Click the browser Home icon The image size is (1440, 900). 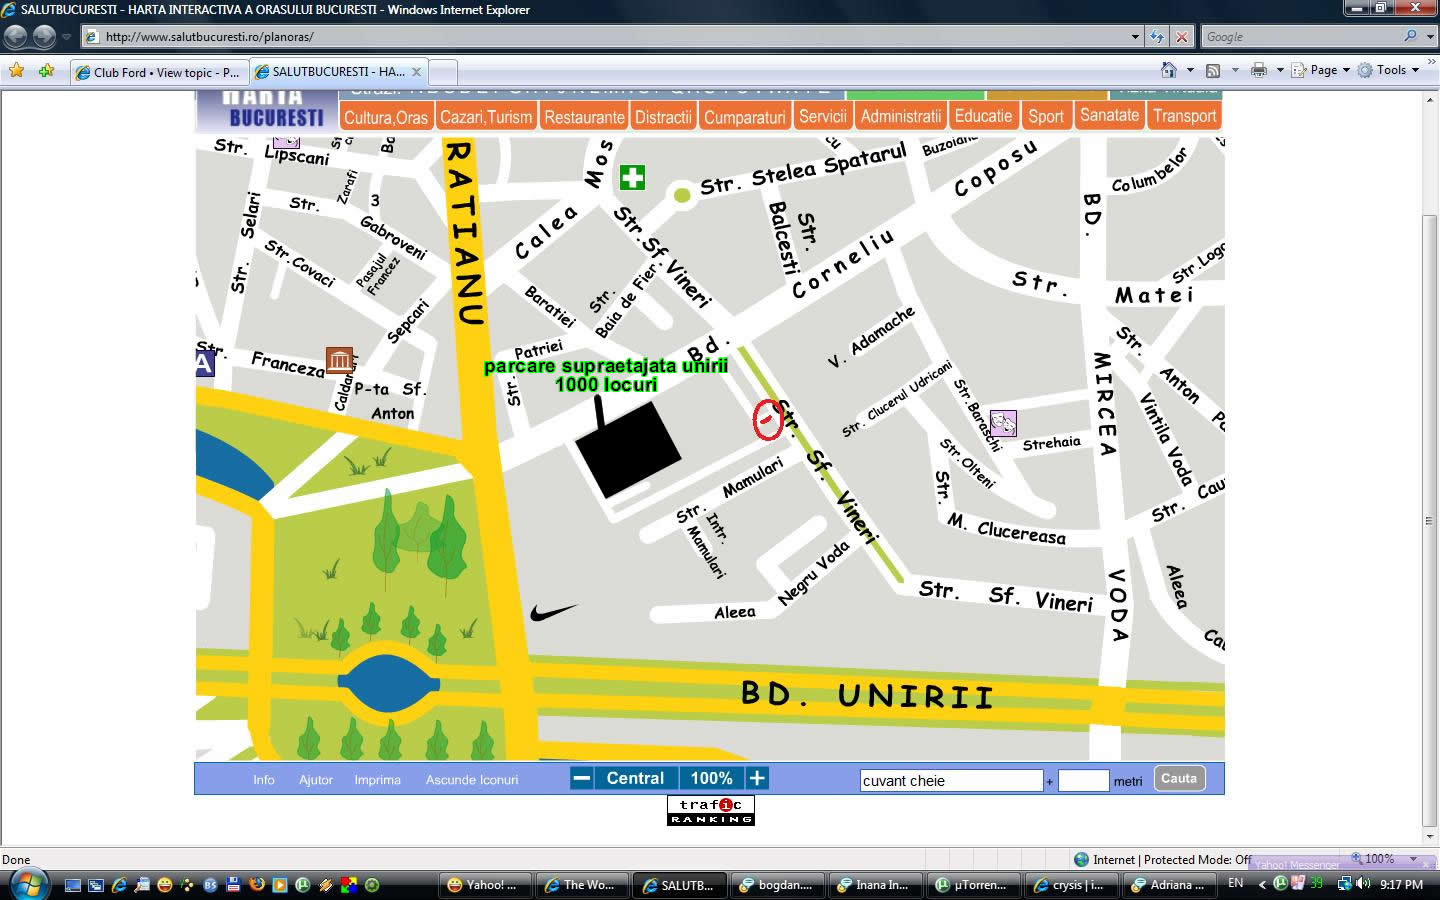(1168, 70)
